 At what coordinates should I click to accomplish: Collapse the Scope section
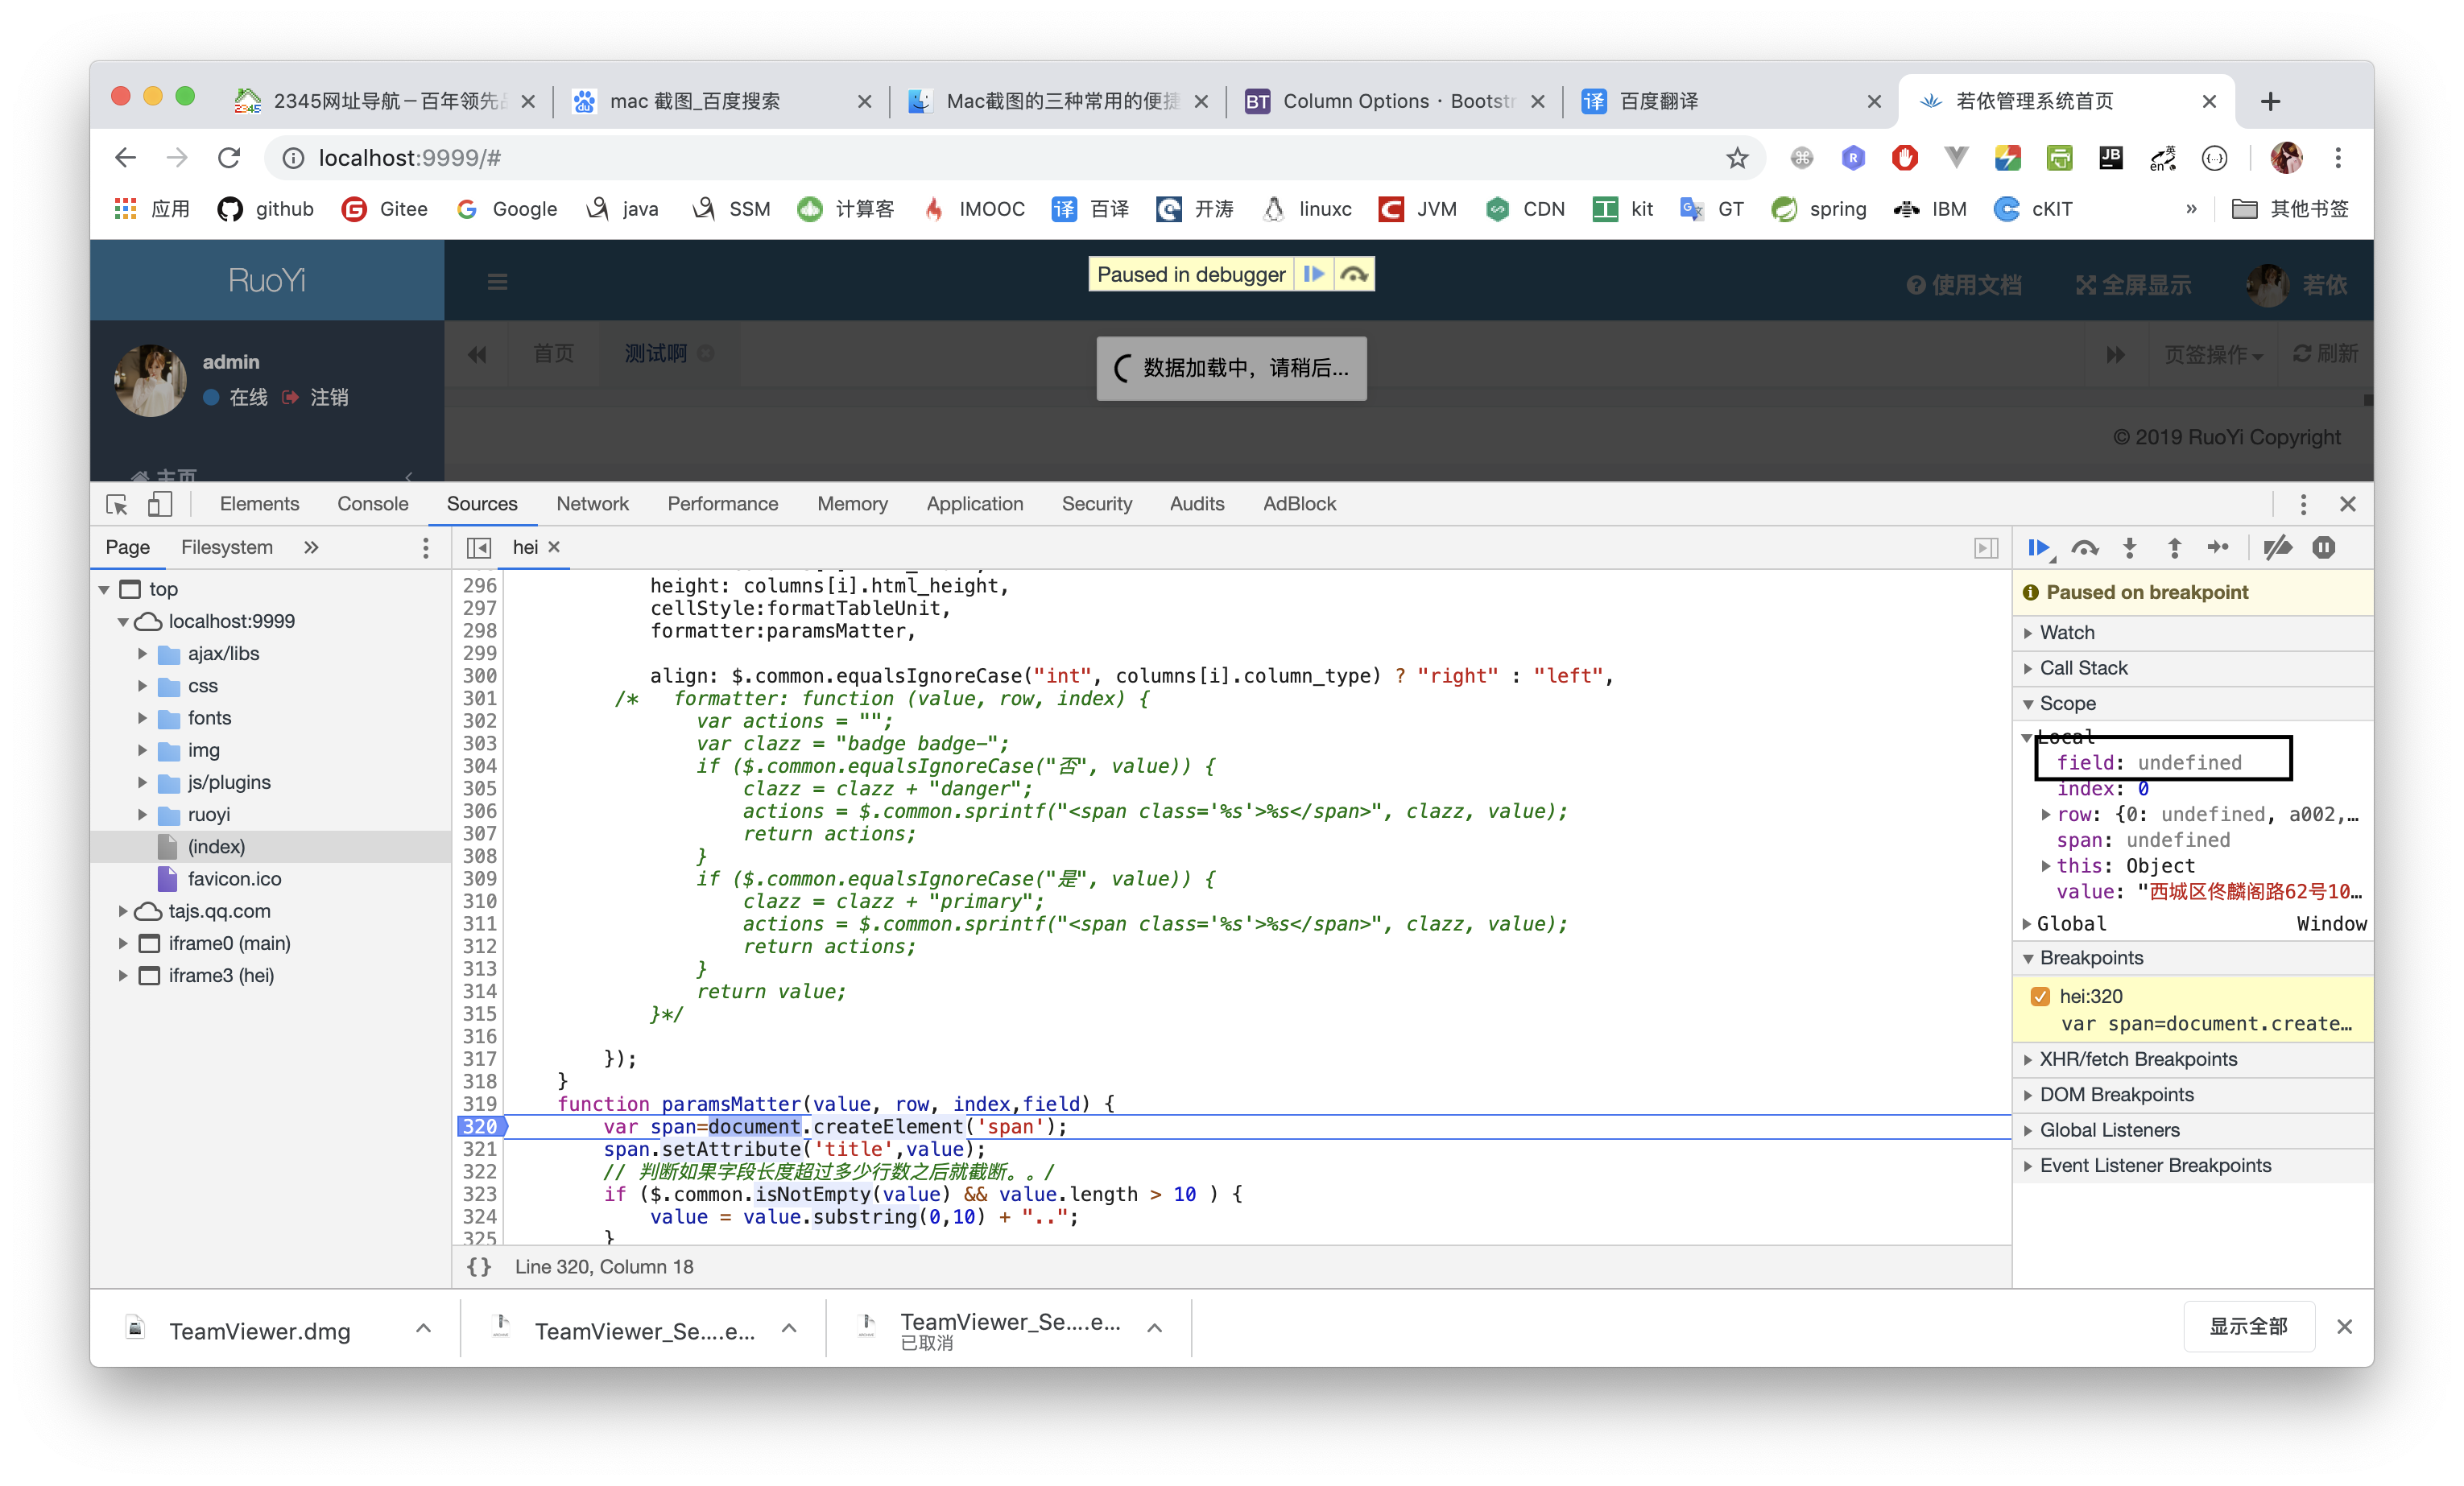[2028, 703]
